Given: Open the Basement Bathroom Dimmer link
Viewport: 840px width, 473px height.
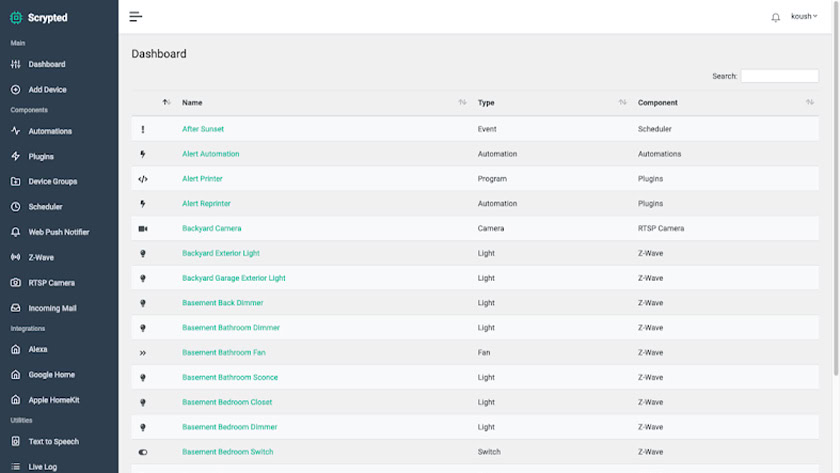Looking at the screenshot, I should tap(231, 328).
